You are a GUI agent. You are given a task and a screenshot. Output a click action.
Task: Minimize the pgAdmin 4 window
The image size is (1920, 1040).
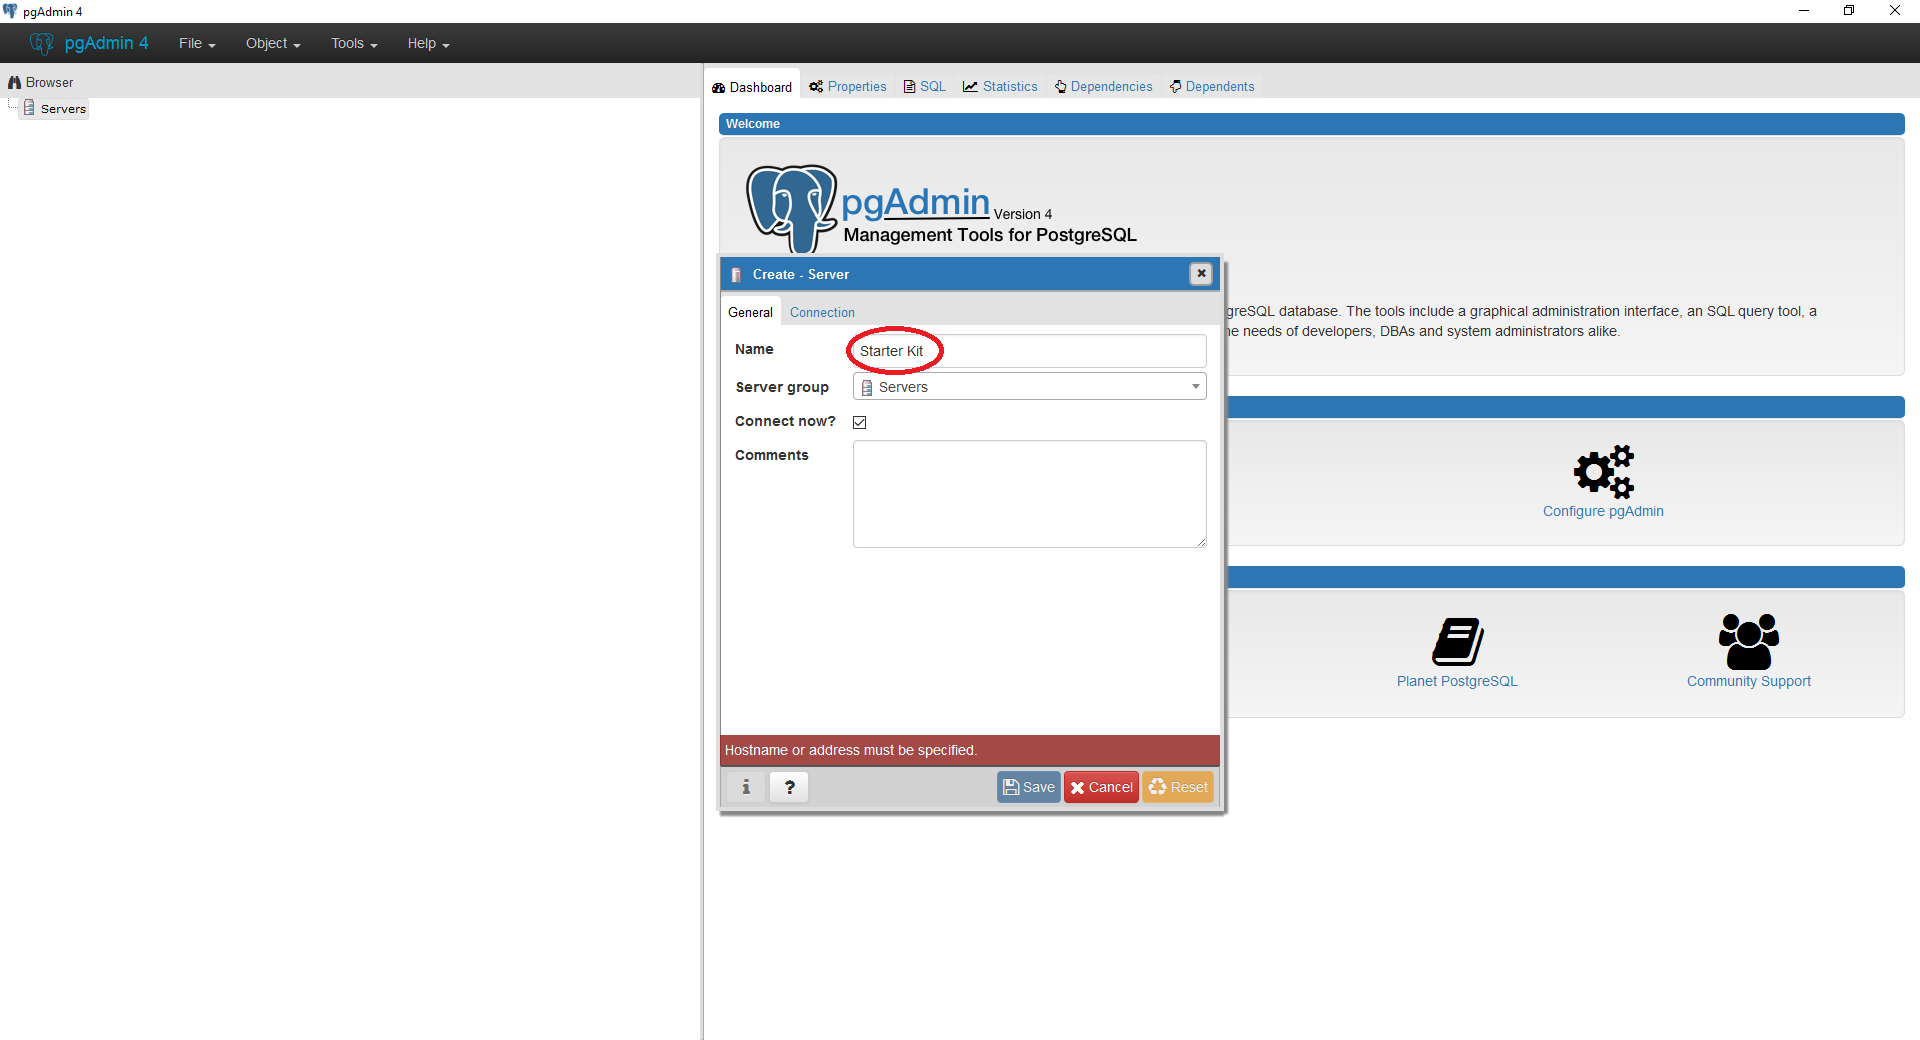pos(1804,11)
